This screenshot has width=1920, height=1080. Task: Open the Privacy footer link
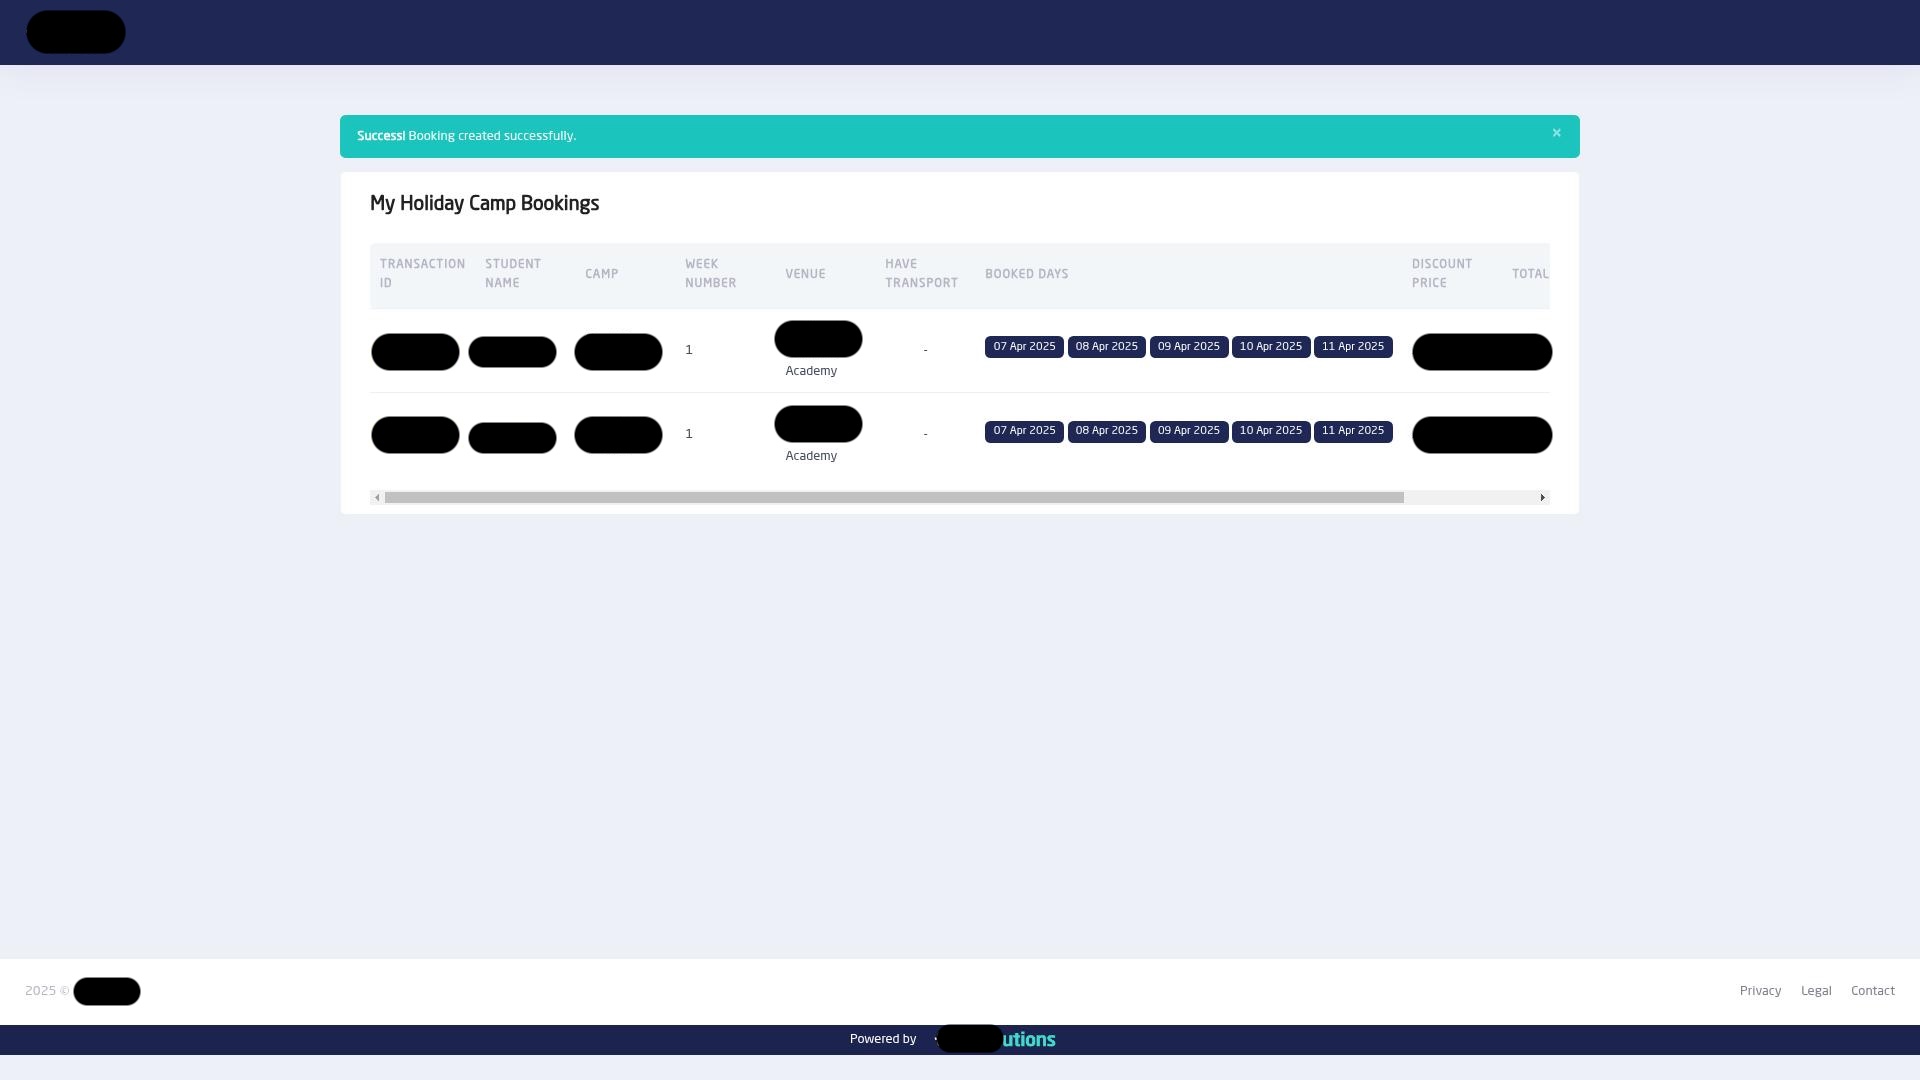tap(1760, 991)
